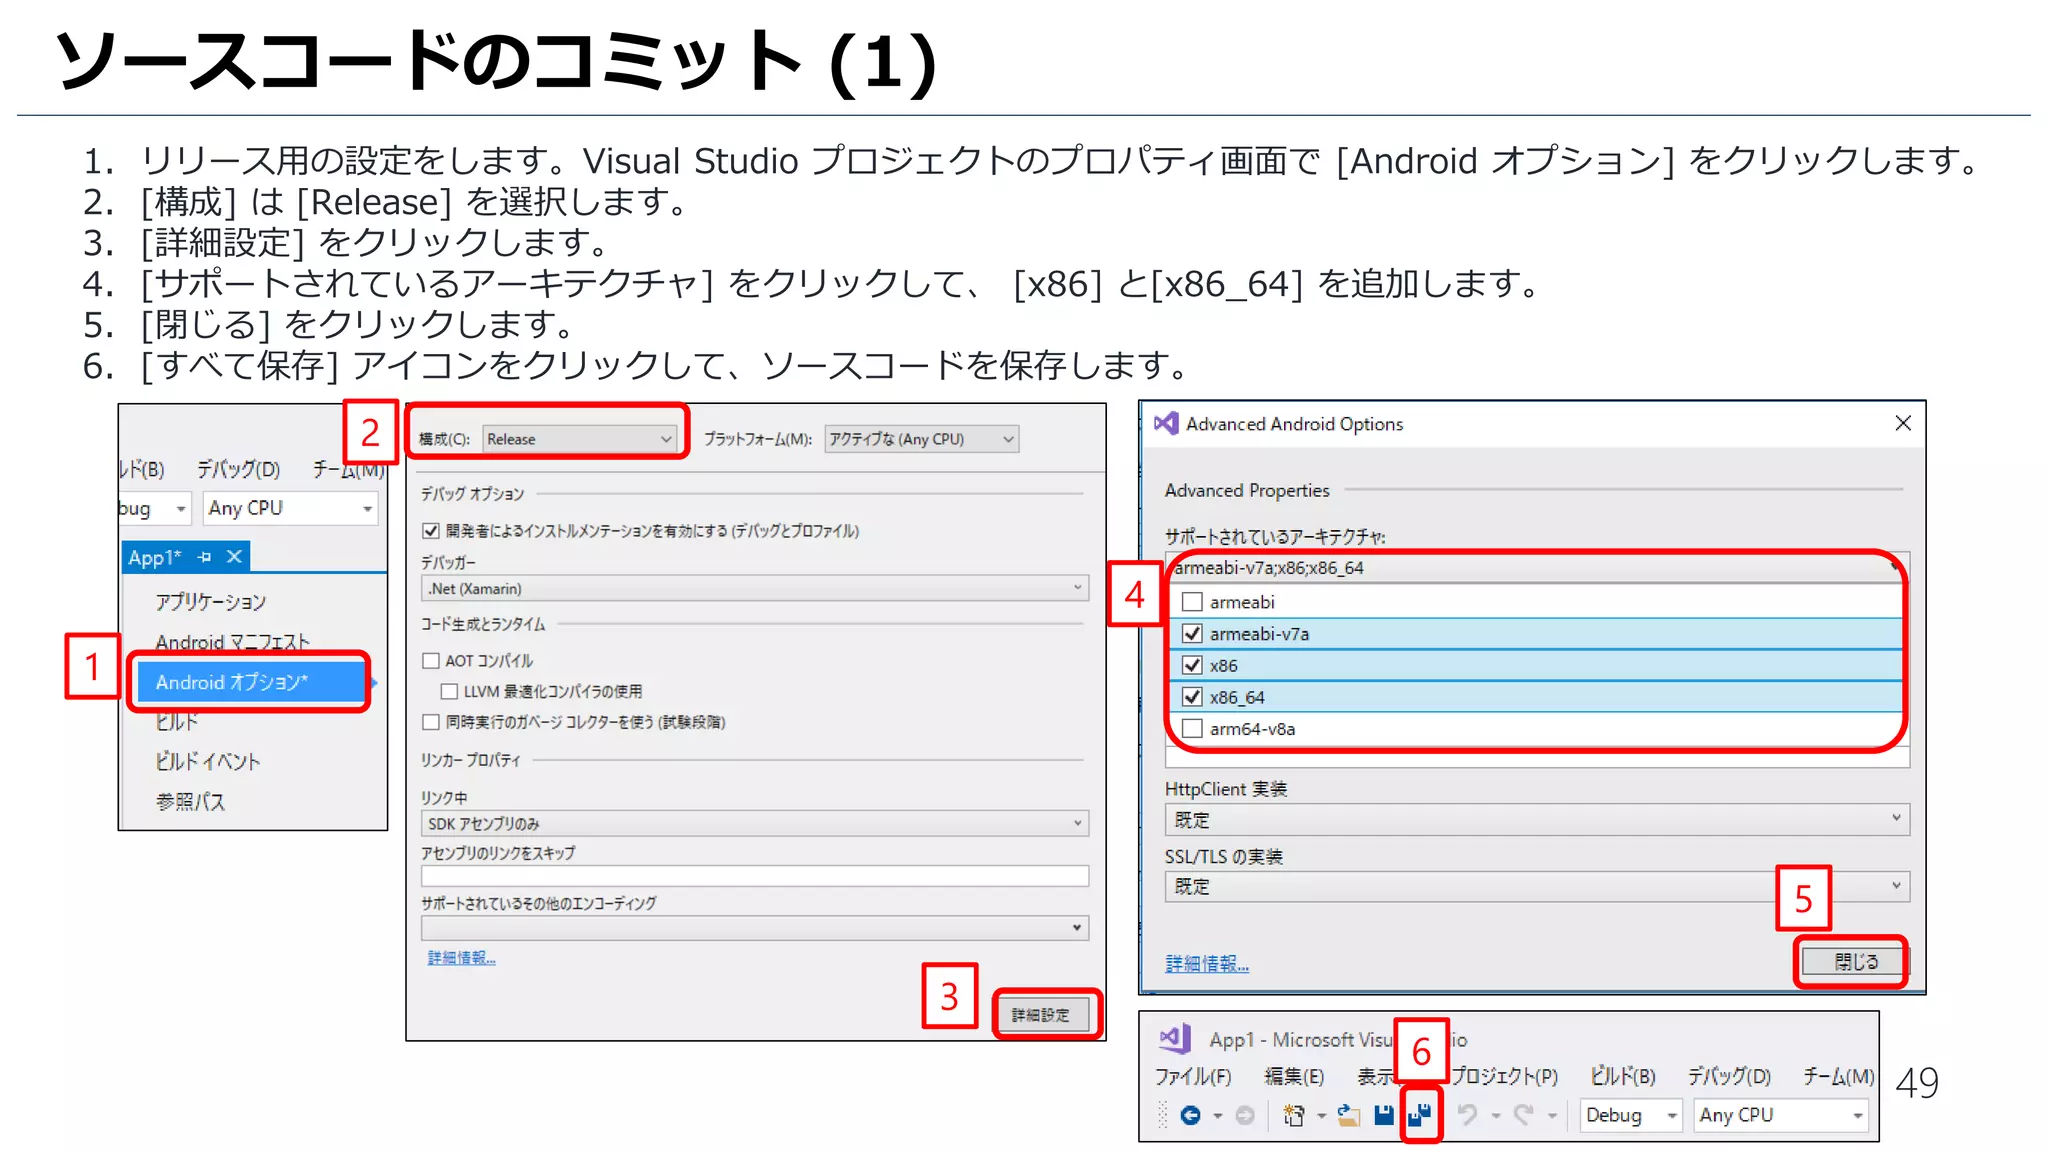Open the bottom toolbar Any CPU dropdown

point(1780,1115)
